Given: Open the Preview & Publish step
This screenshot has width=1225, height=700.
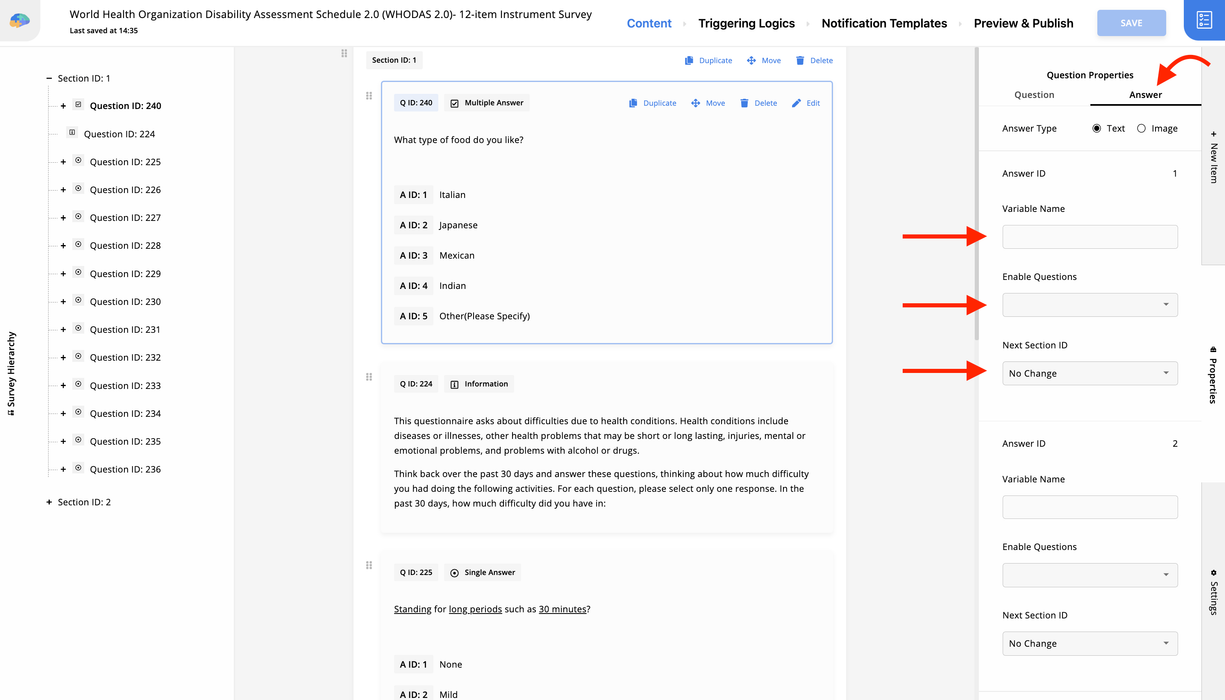Looking at the screenshot, I should tap(1023, 23).
